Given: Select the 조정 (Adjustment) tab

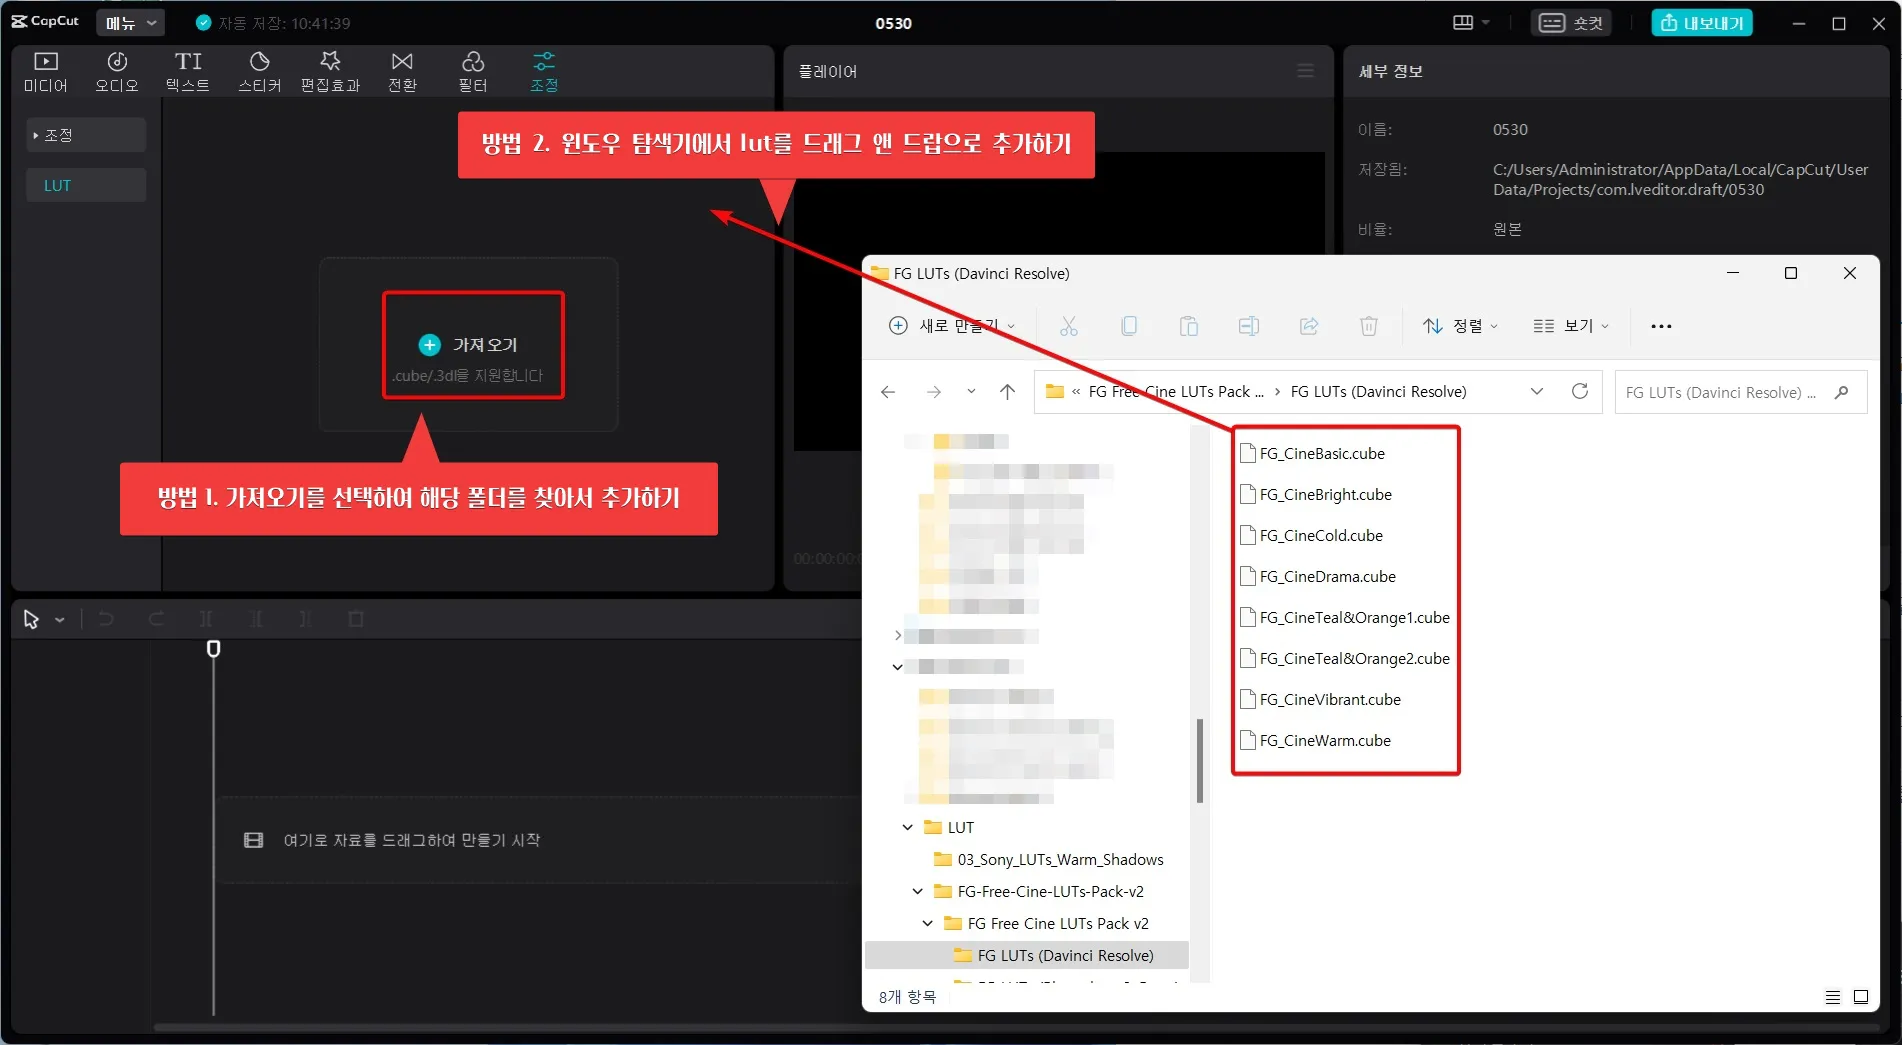Looking at the screenshot, I should (x=544, y=72).
